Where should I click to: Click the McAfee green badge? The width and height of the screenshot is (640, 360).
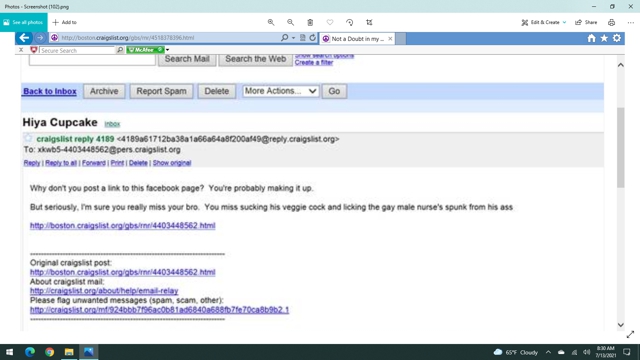pyautogui.click(x=145, y=50)
